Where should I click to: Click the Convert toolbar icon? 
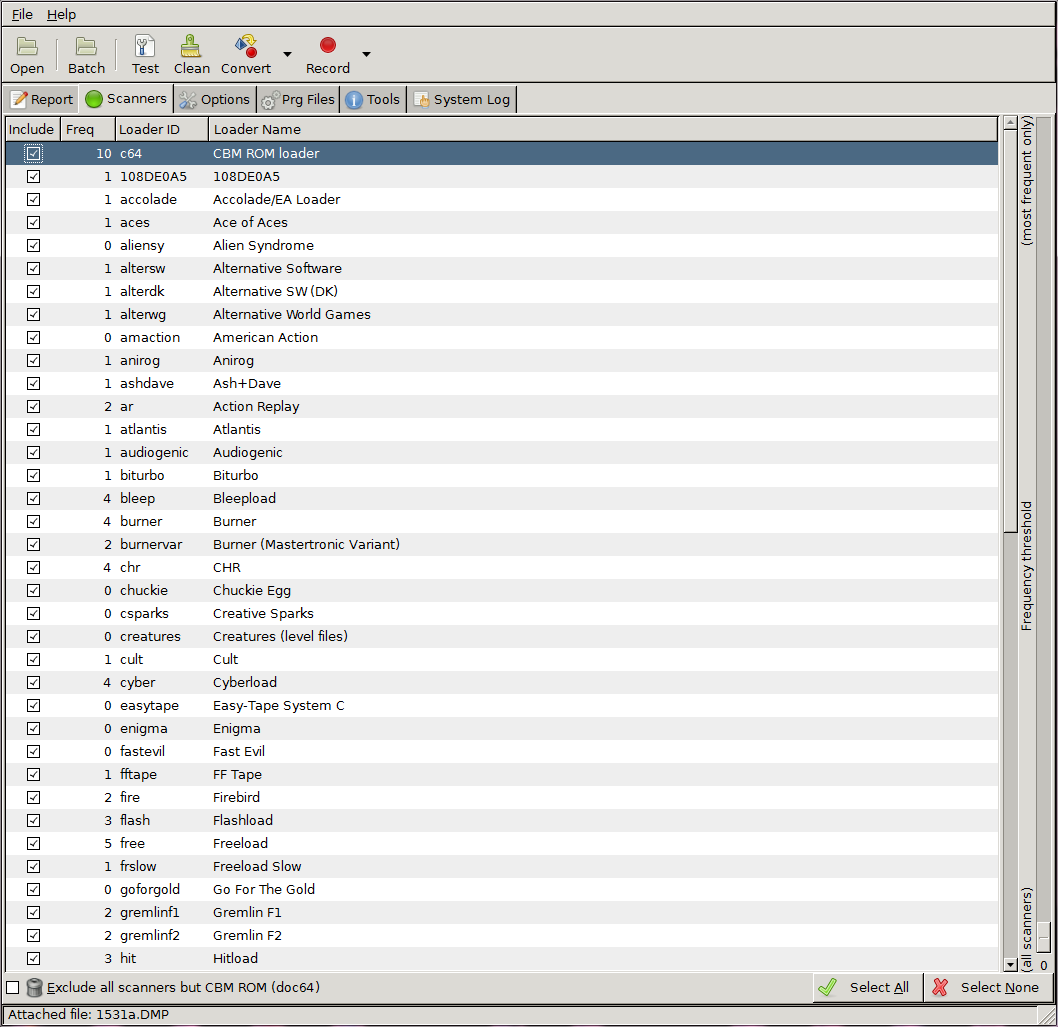pos(246,47)
